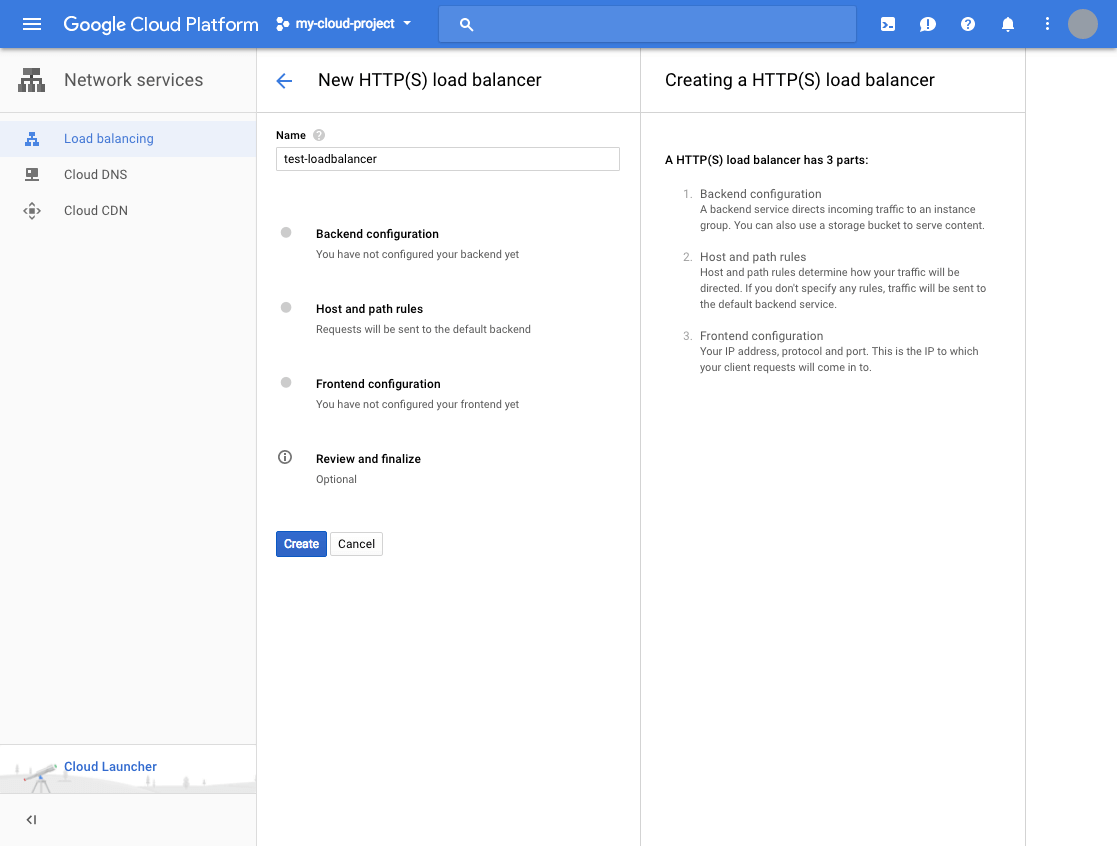
Task: Click the Cloud DNS sidebar icon
Action: tap(32, 174)
